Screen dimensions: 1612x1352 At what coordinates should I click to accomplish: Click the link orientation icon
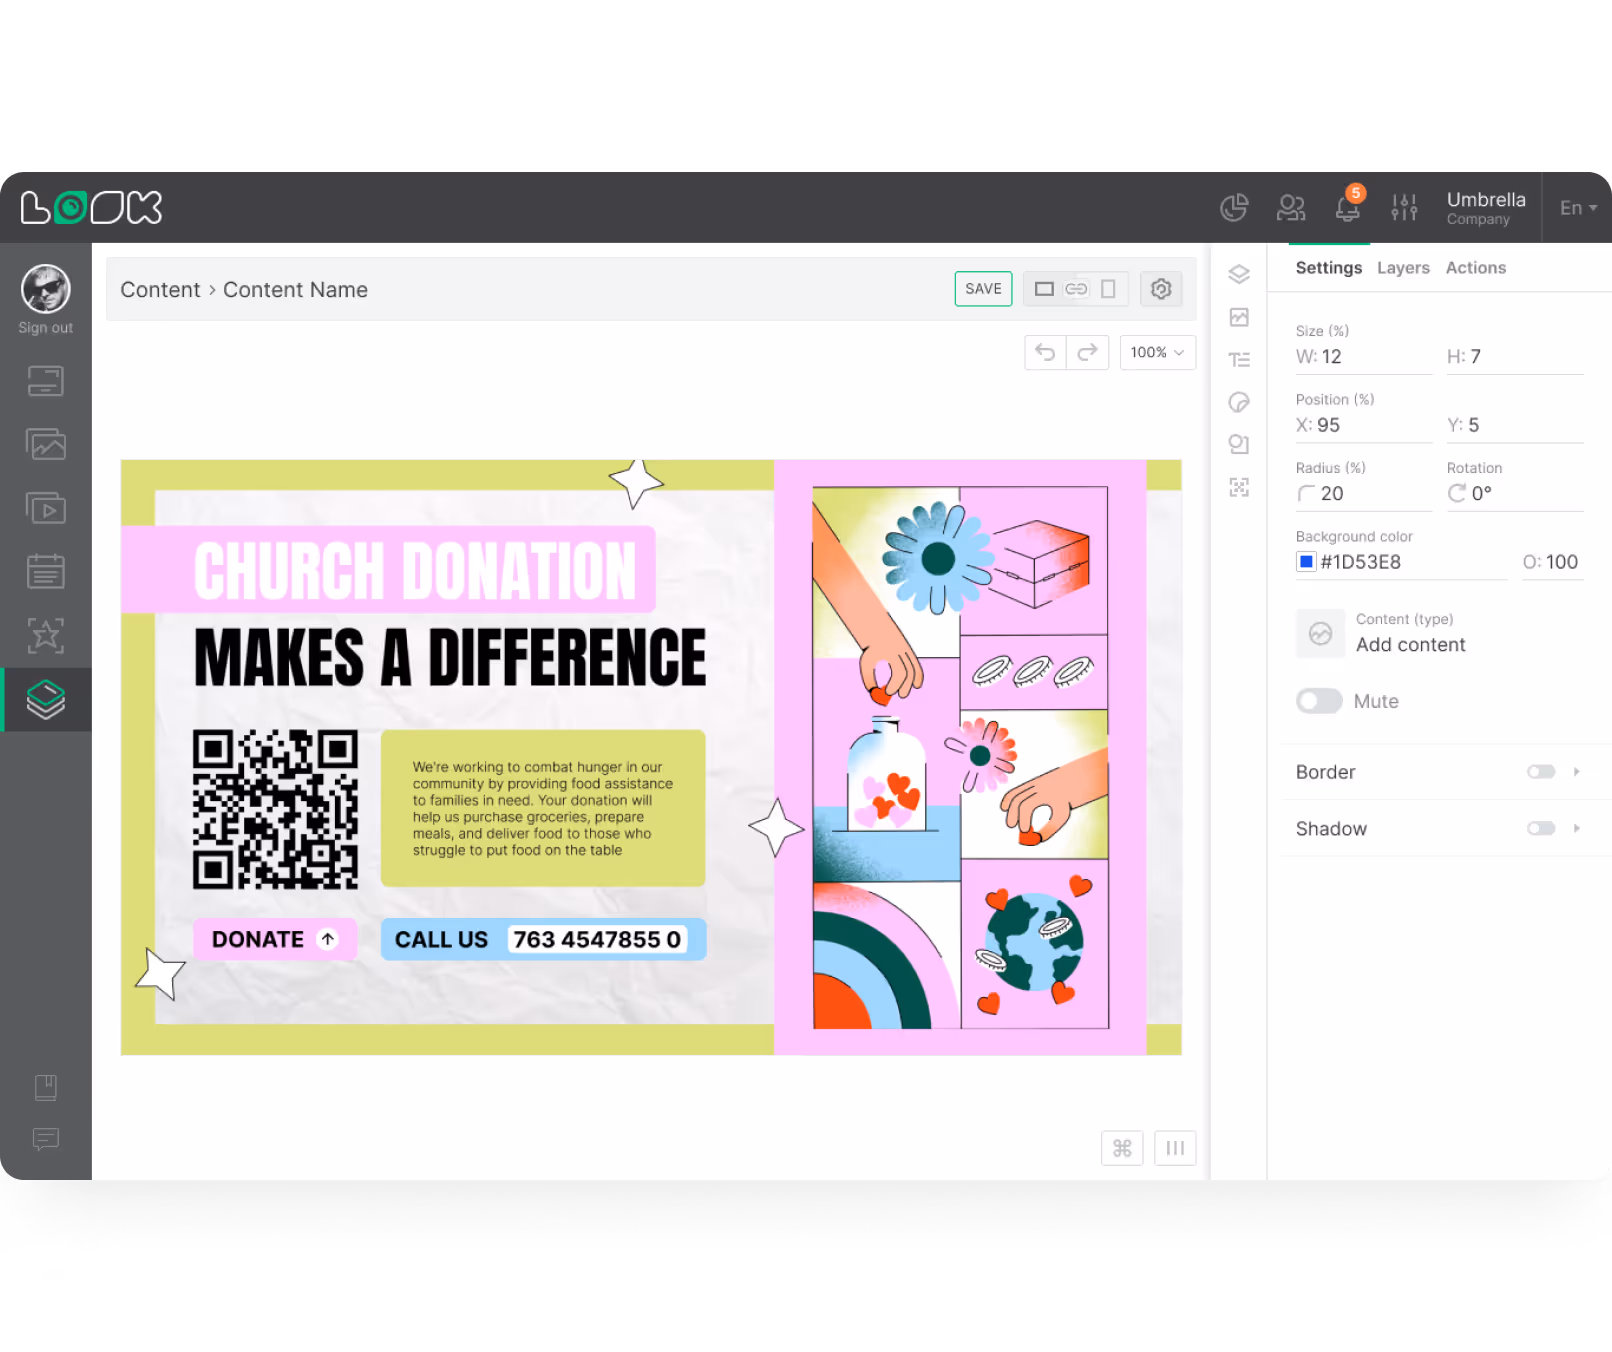pos(1076,289)
